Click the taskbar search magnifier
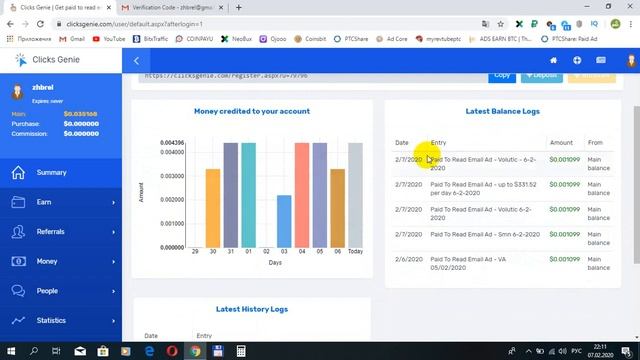 tap(34, 351)
